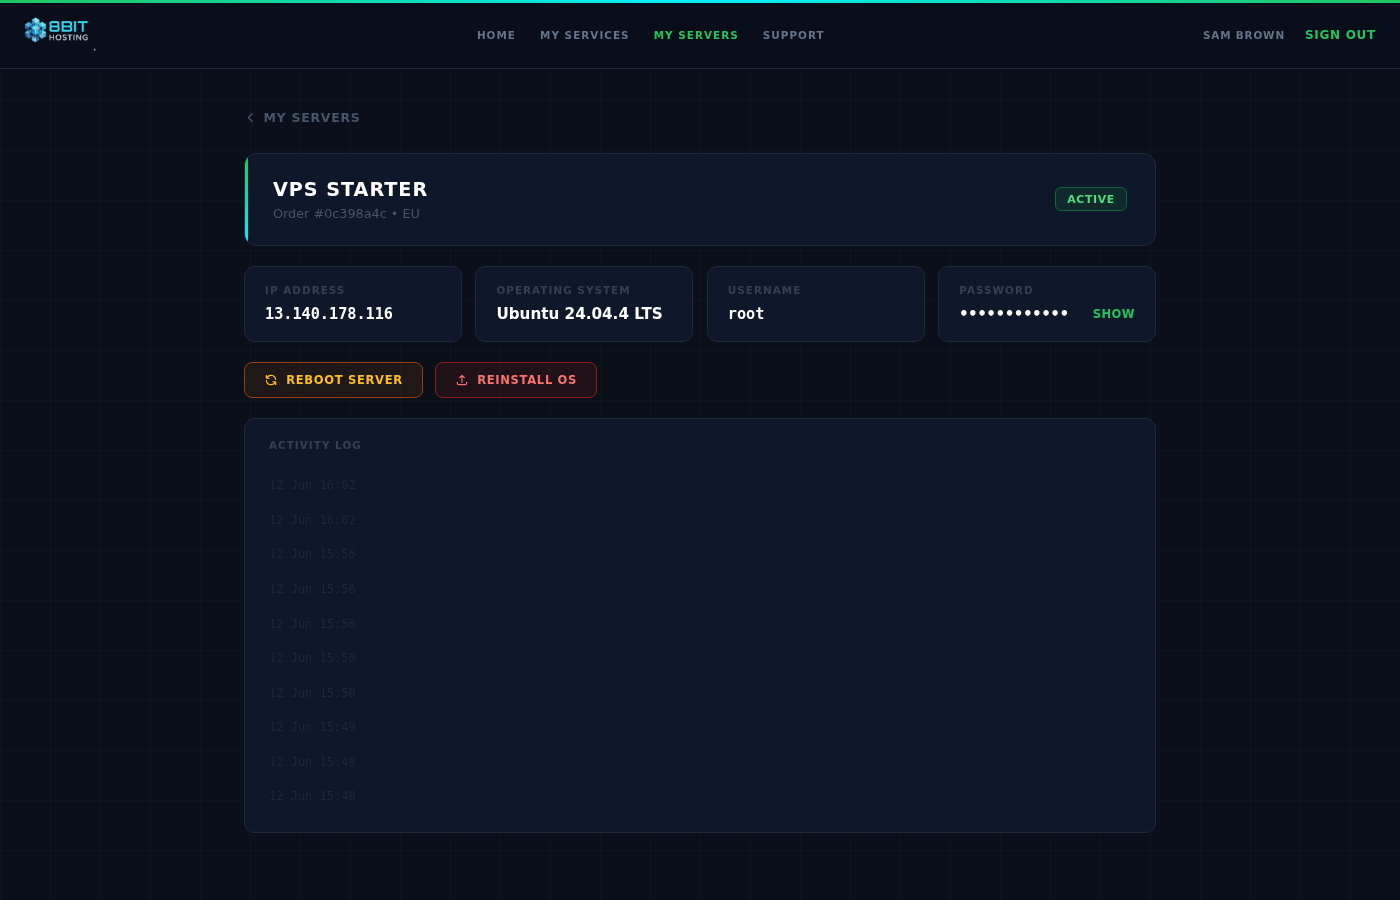Image resolution: width=1400 pixels, height=900 pixels.
Task: Click the 12 Jun 15:49 log entry
Action: (312, 727)
